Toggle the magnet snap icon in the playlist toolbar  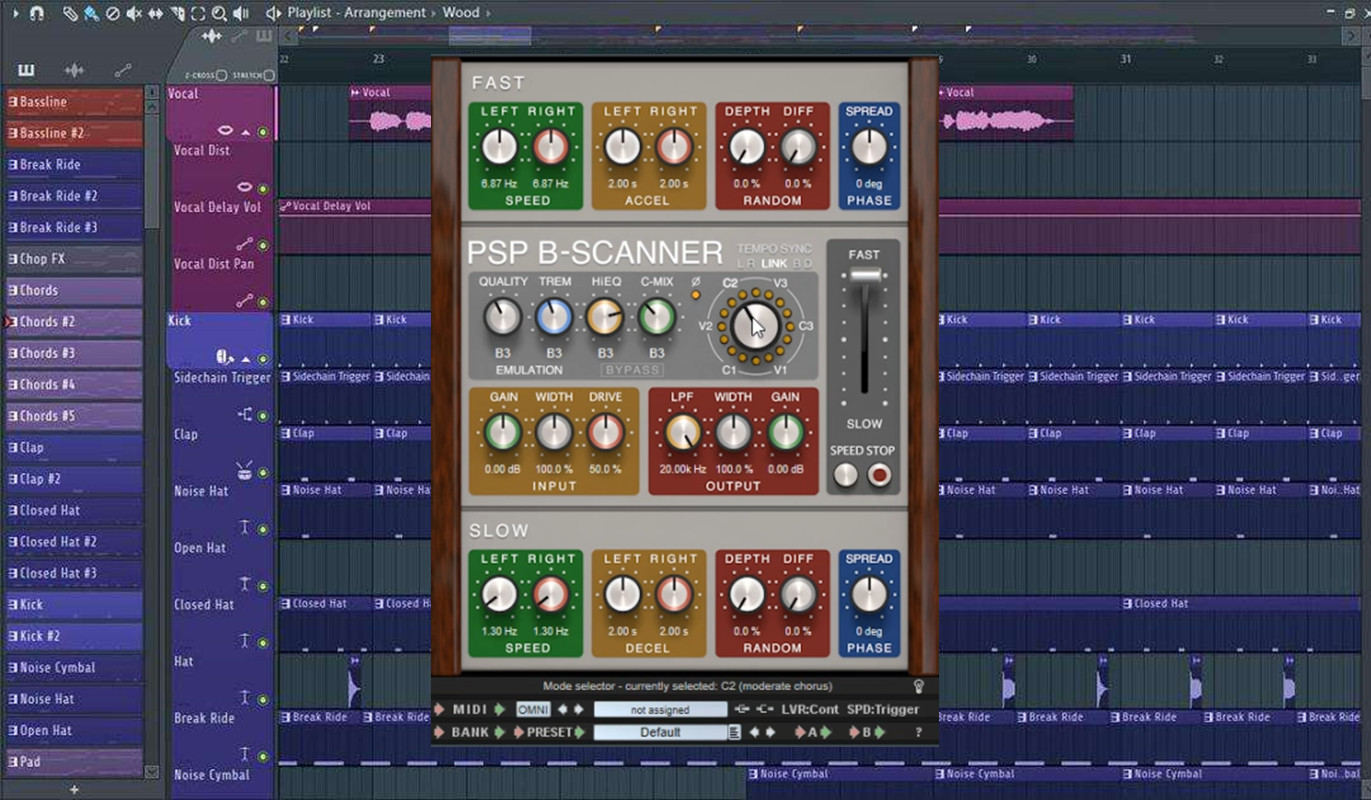pos(37,13)
